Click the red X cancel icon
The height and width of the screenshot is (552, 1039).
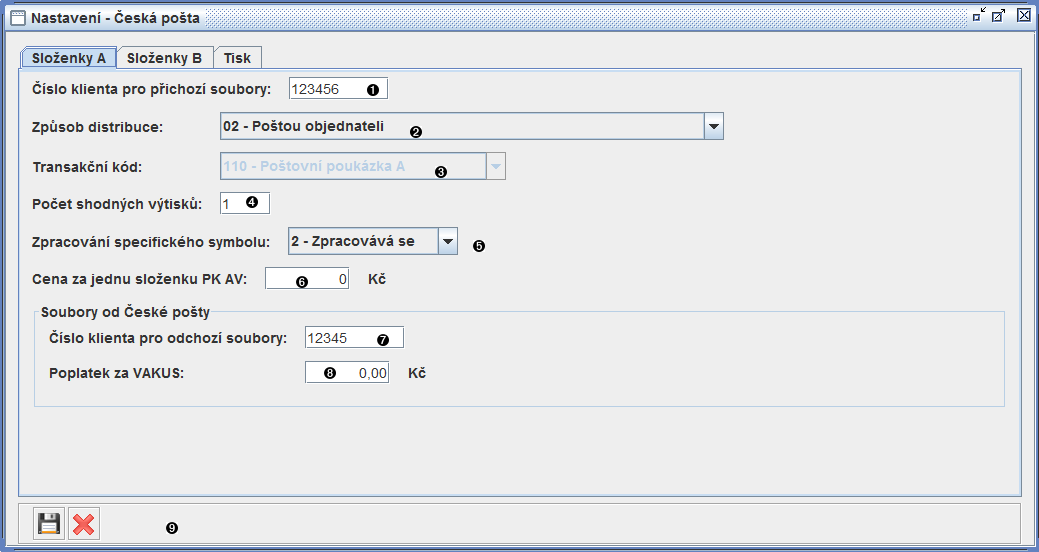84,523
